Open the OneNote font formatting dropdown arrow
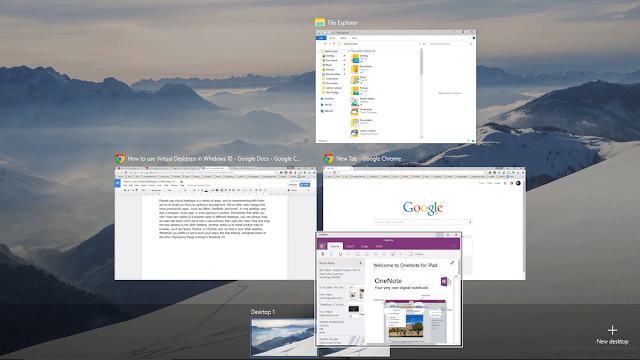The image size is (640, 360). 348,254
